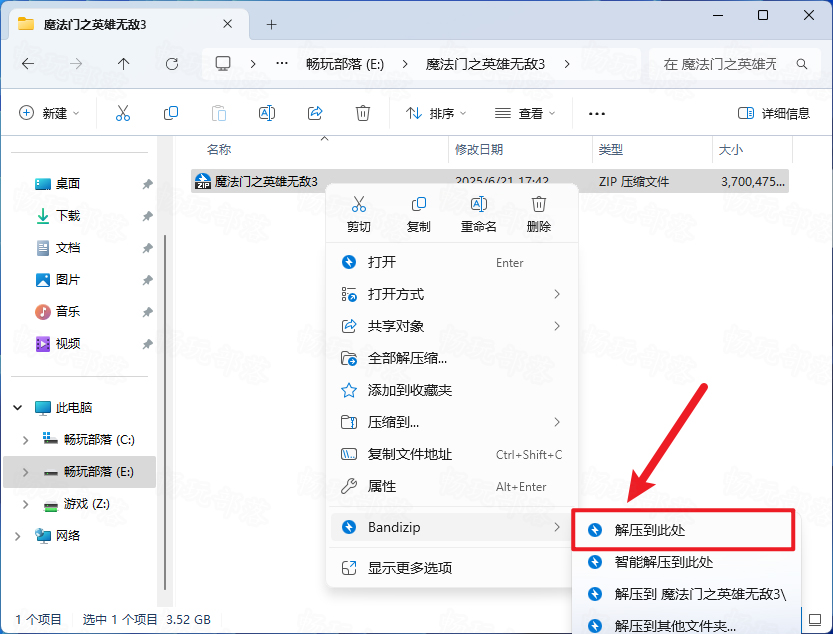Select 畅玩部落 (E:) in the sidebar

[80, 472]
